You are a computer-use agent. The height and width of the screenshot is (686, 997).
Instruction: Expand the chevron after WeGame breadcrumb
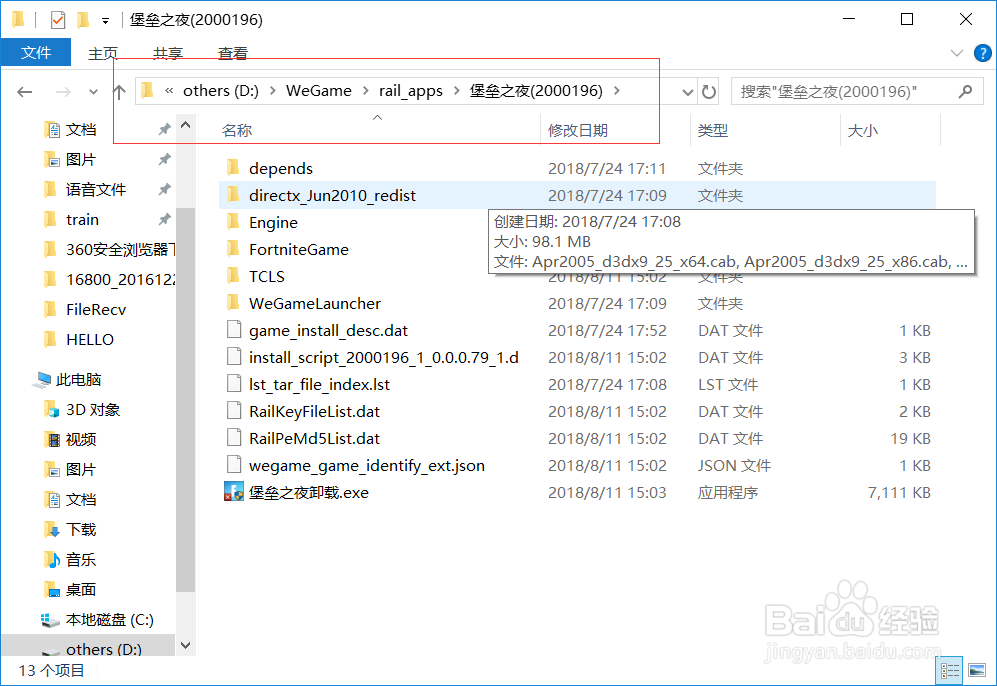(366, 91)
